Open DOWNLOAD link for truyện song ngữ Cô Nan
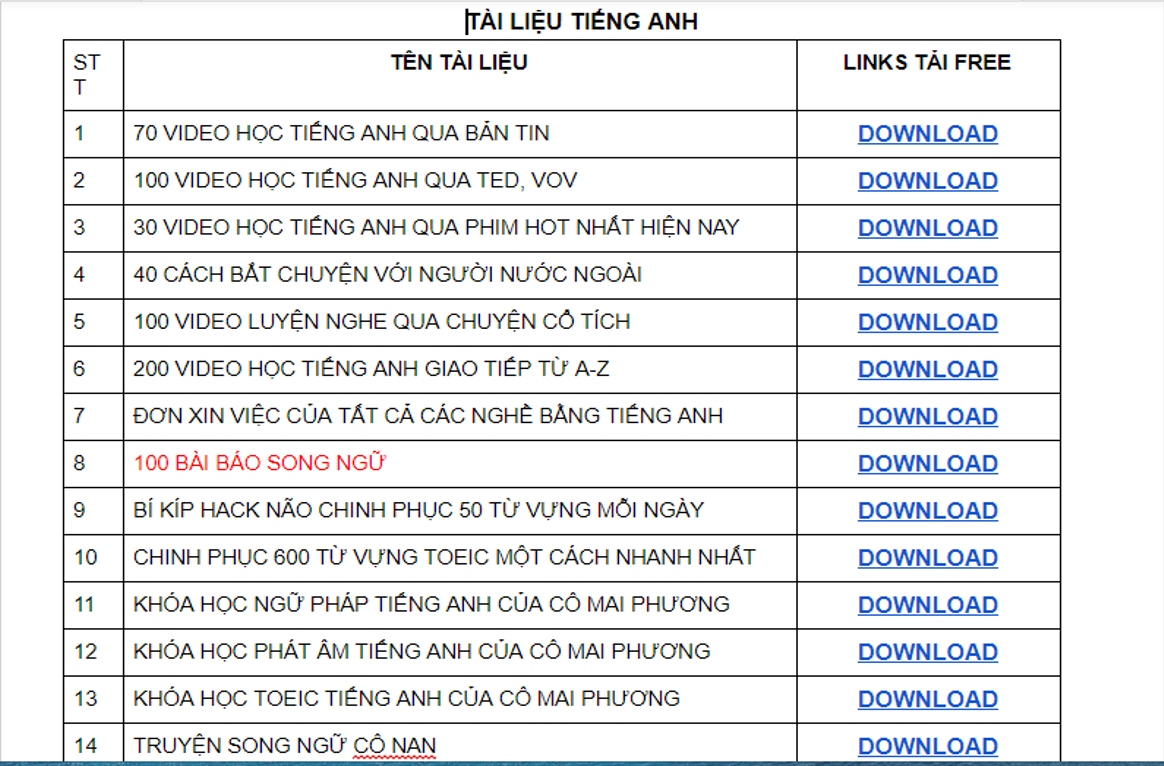This screenshot has height=766, width=1164. coord(927,747)
